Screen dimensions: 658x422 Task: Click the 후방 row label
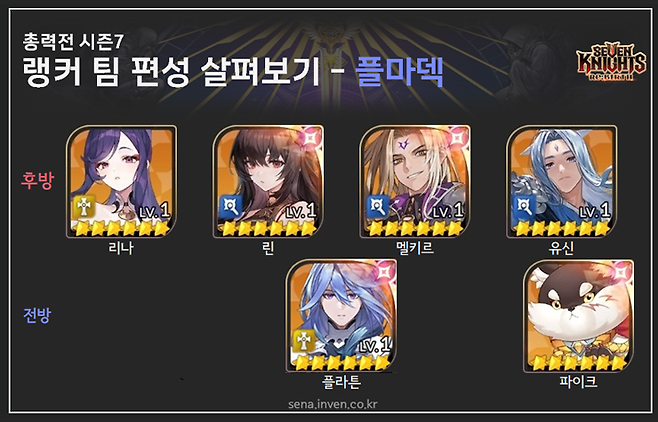(37, 181)
